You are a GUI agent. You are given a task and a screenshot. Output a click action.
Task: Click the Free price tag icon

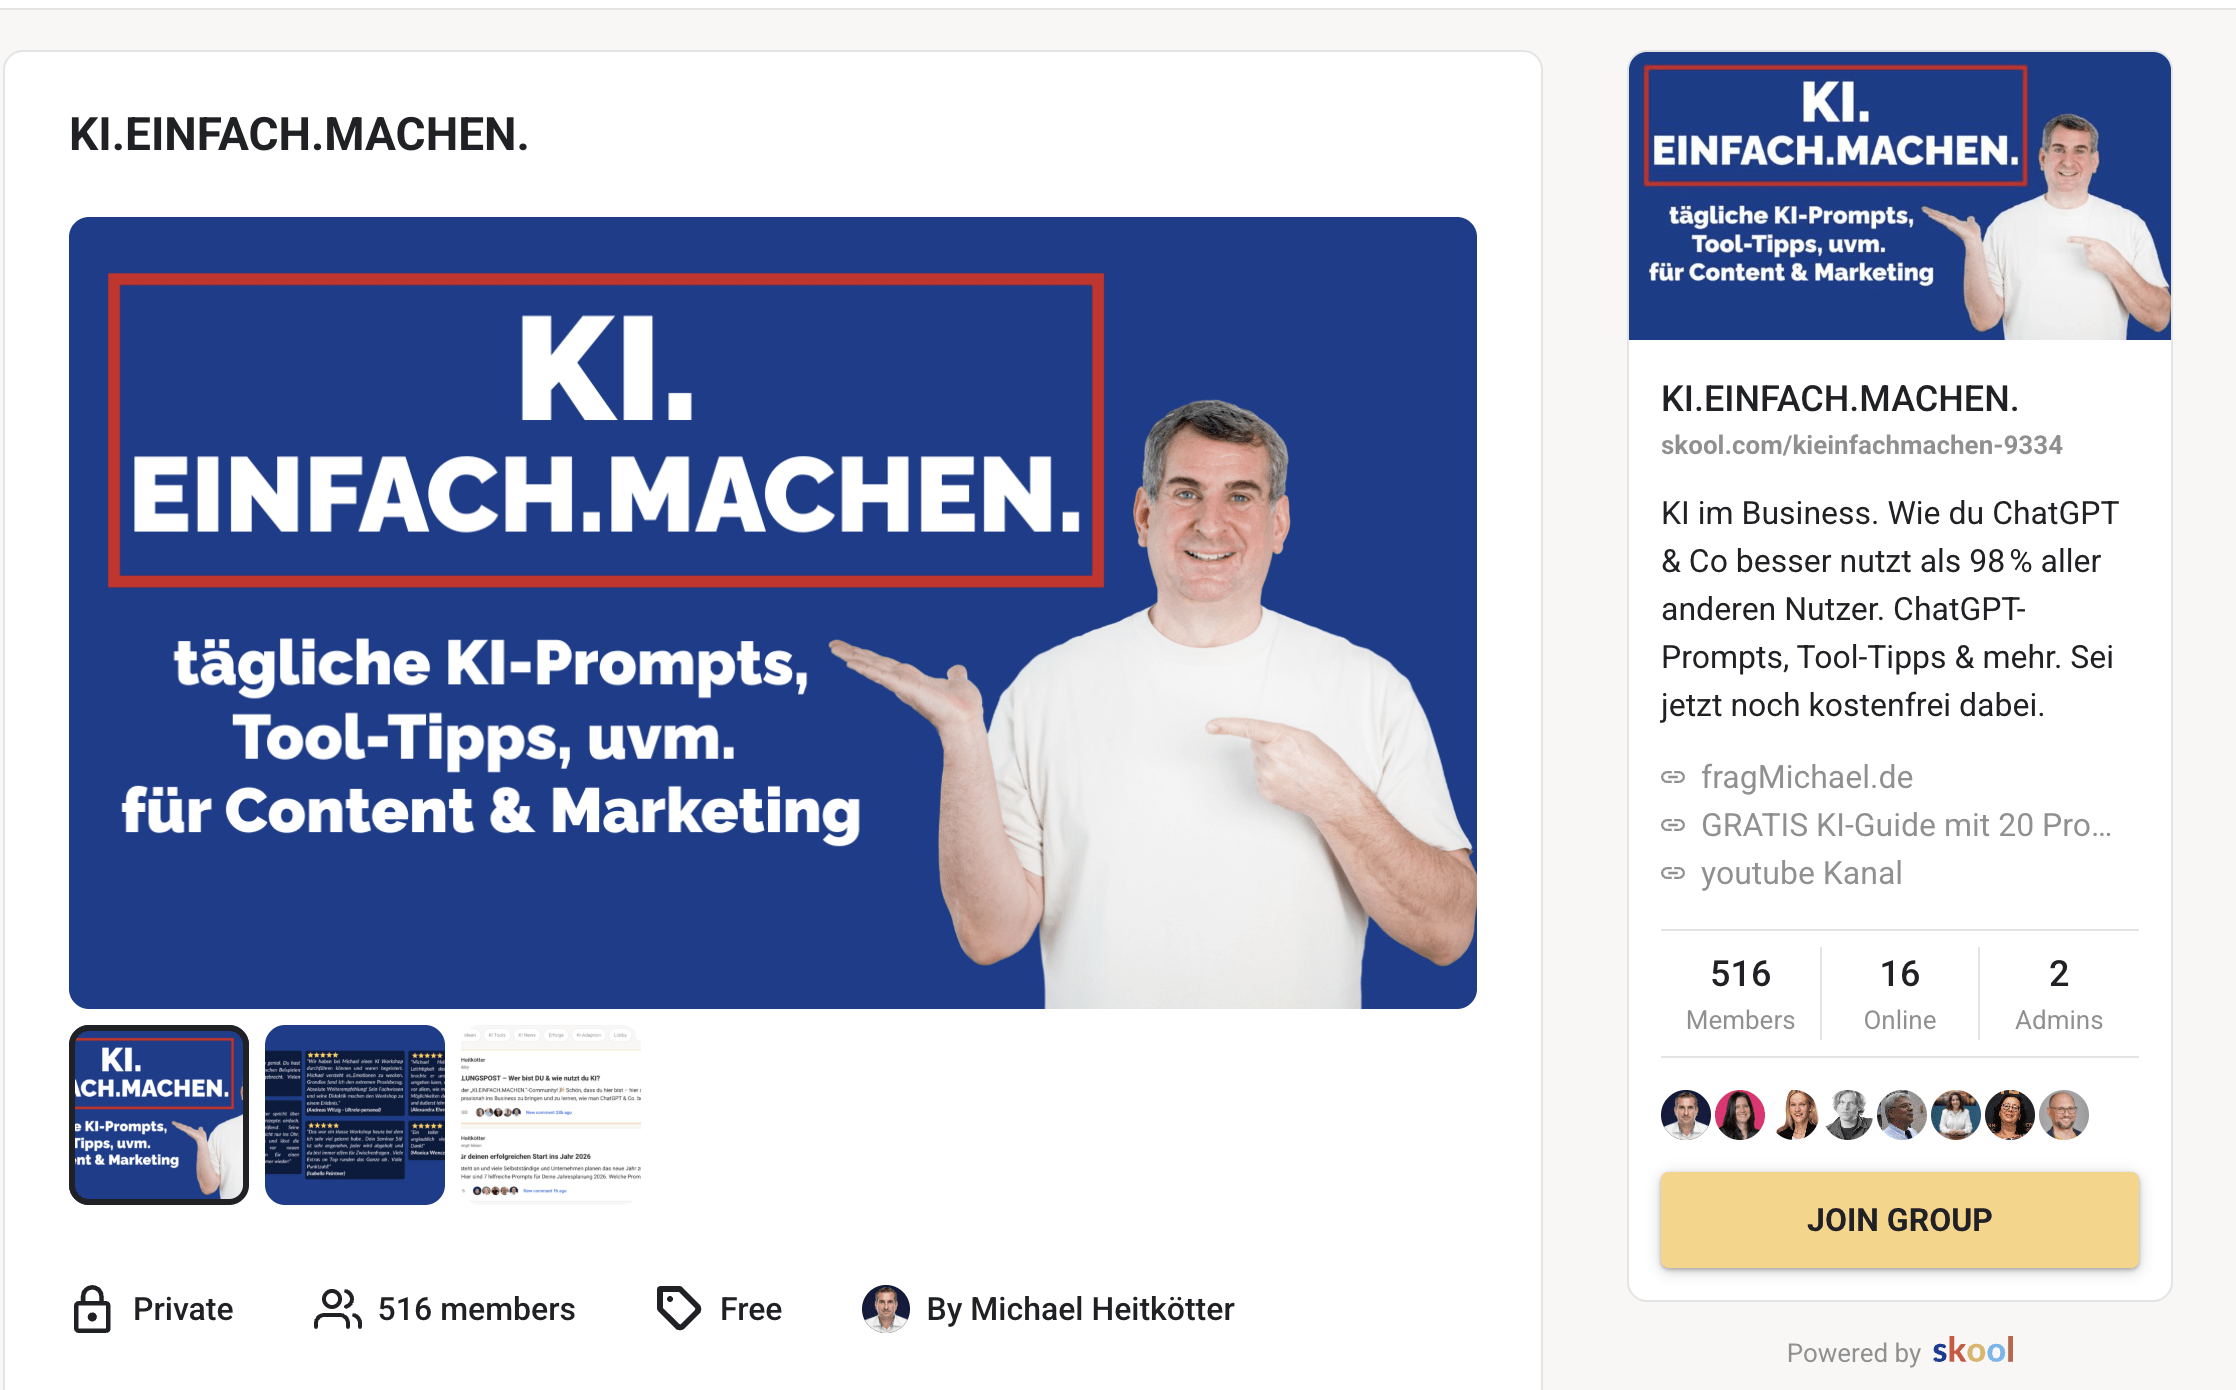679,1308
